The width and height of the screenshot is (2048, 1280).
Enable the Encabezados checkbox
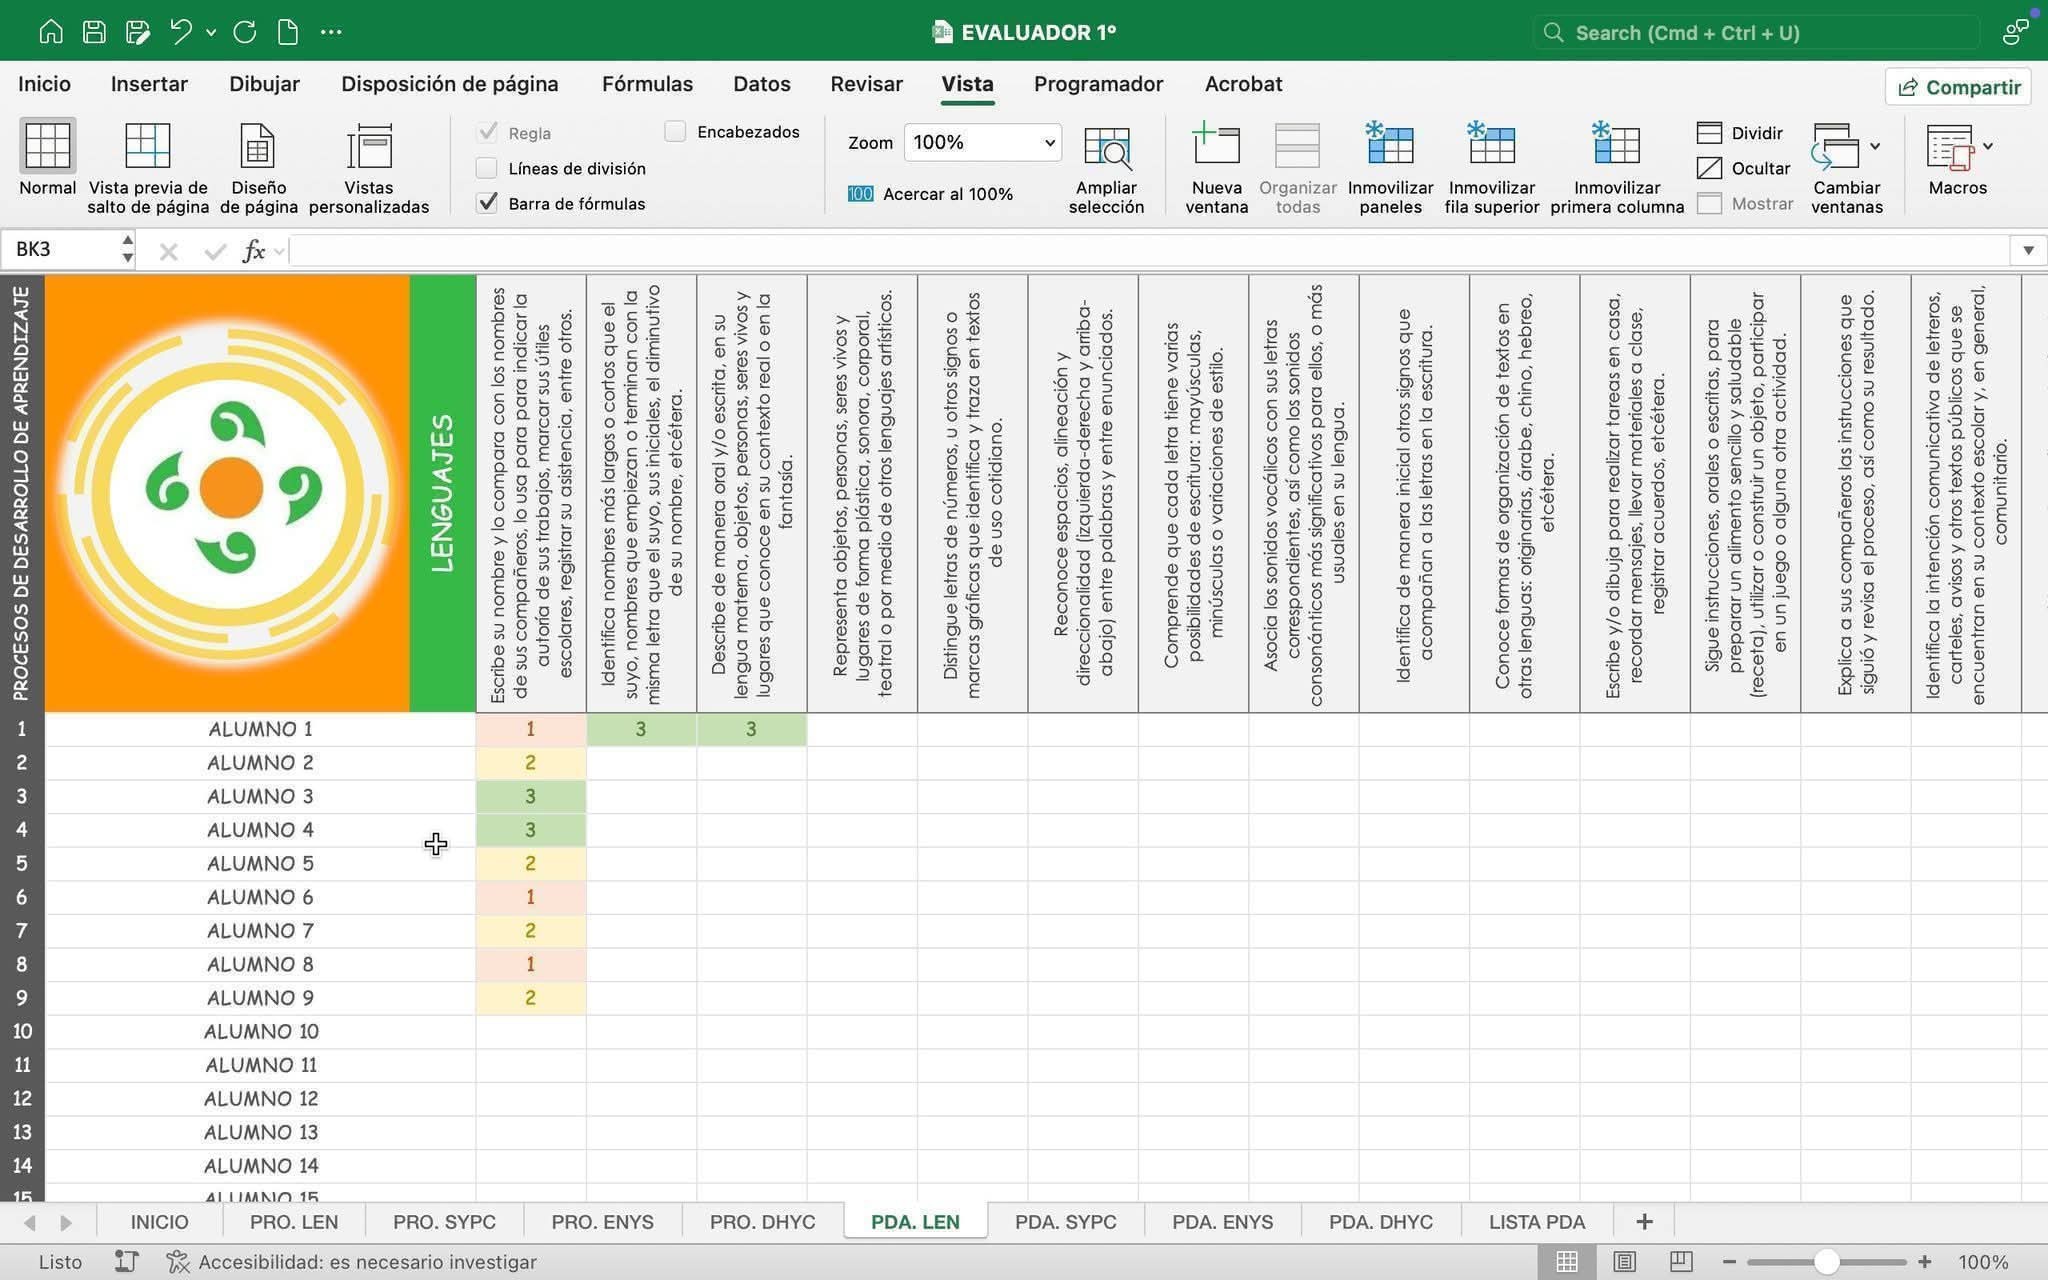(x=675, y=132)
